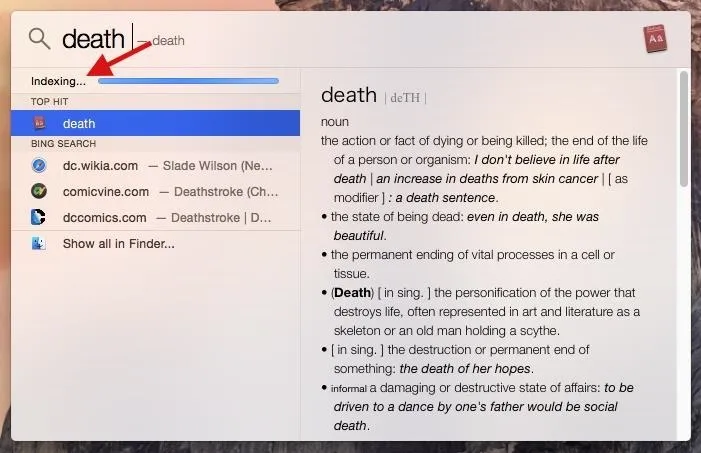Click the dccomics.com site icon
701x453 pixels.
(x=38, y=217)
